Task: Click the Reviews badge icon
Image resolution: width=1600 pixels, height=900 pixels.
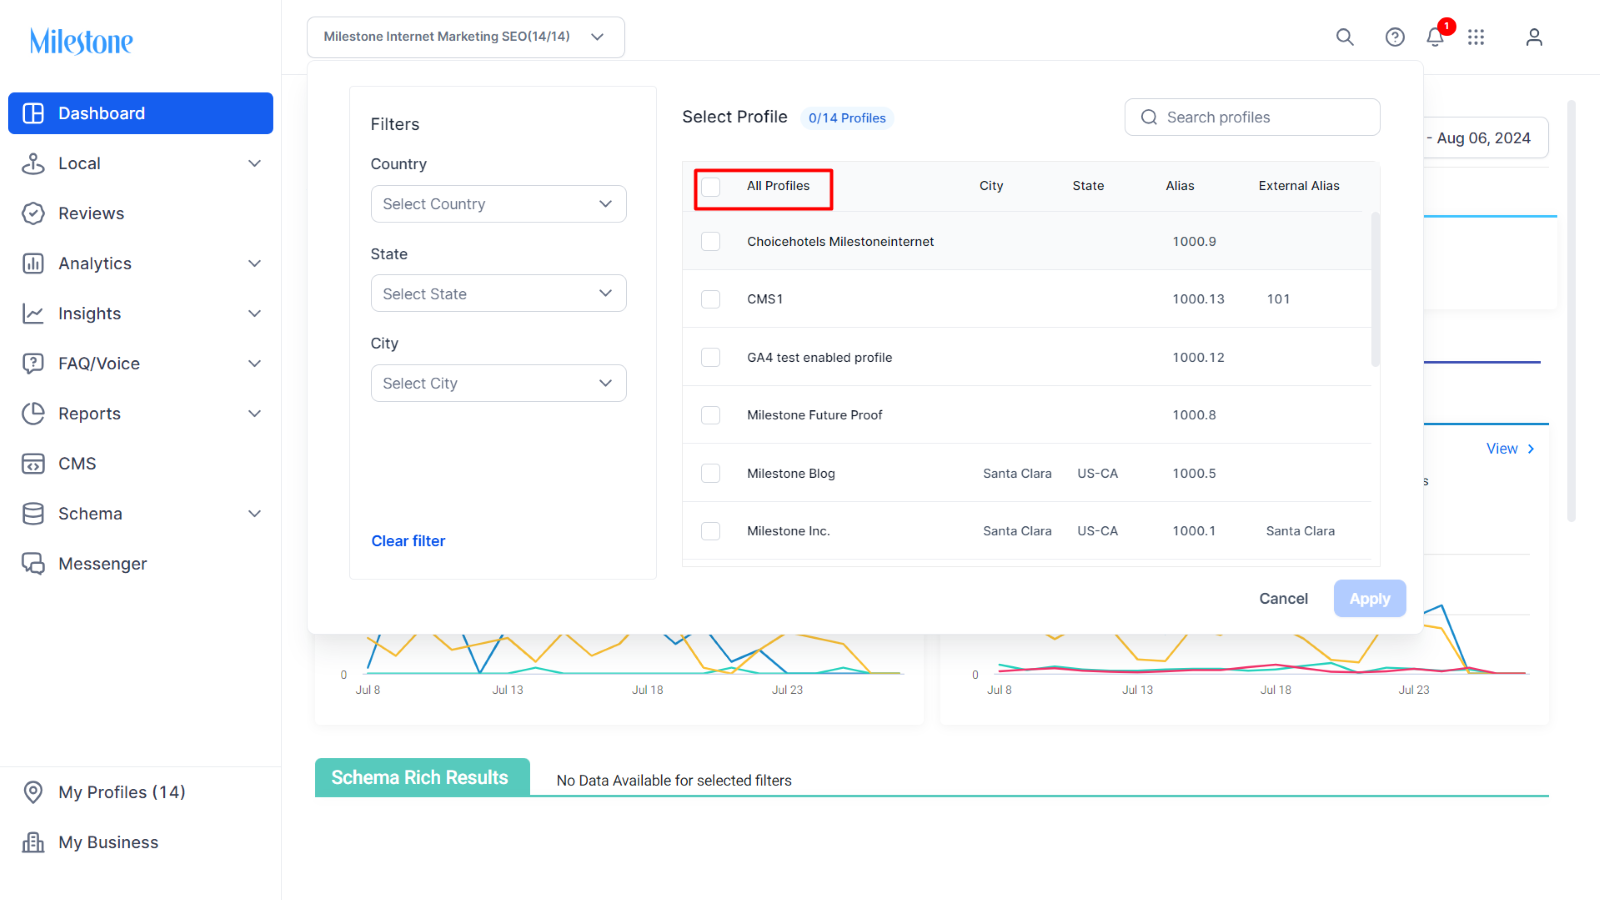Action: [x=33, y=213]
